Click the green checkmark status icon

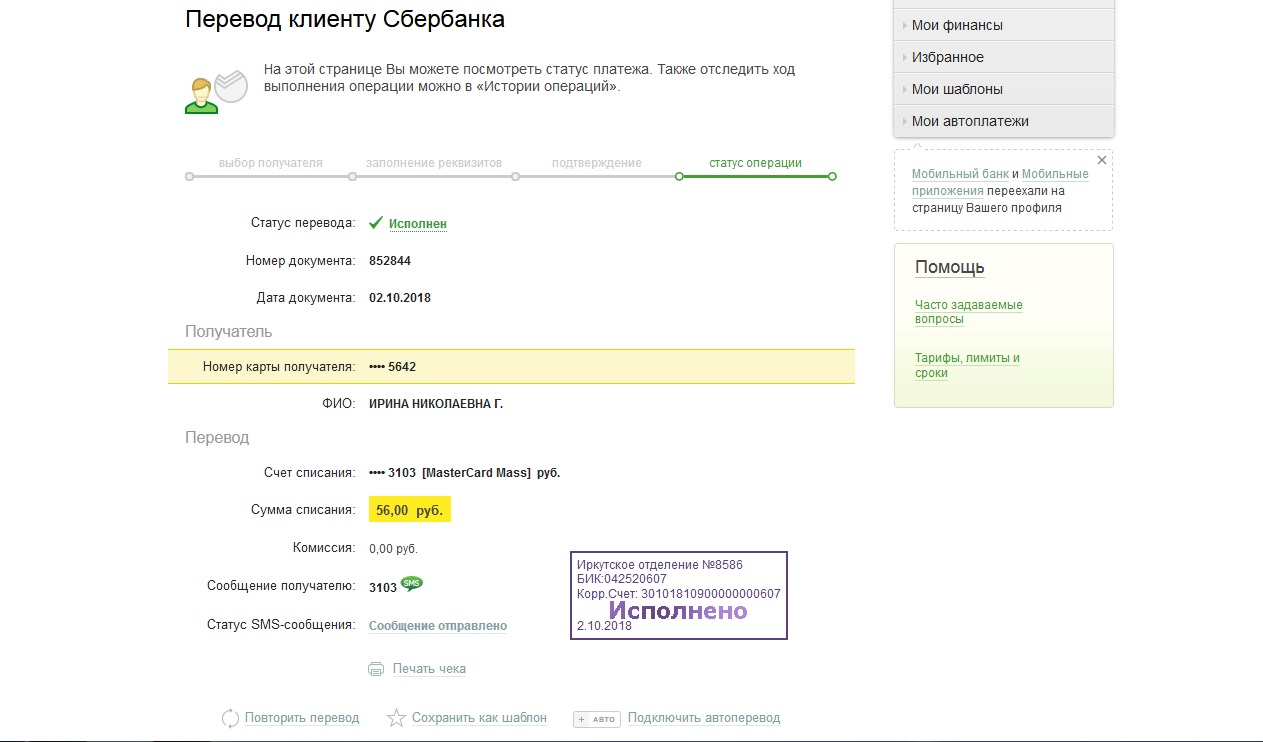(376, 223)
